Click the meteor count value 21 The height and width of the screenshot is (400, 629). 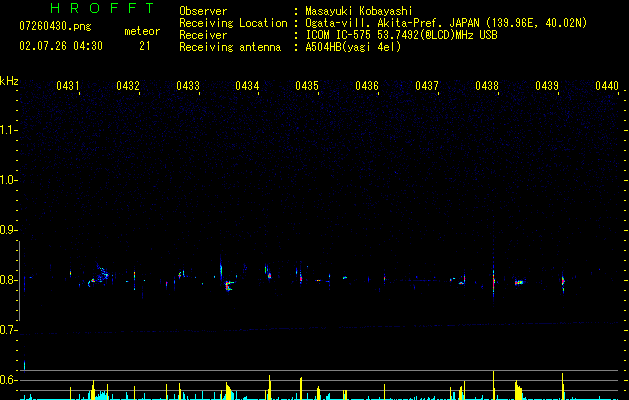point(145,46)
